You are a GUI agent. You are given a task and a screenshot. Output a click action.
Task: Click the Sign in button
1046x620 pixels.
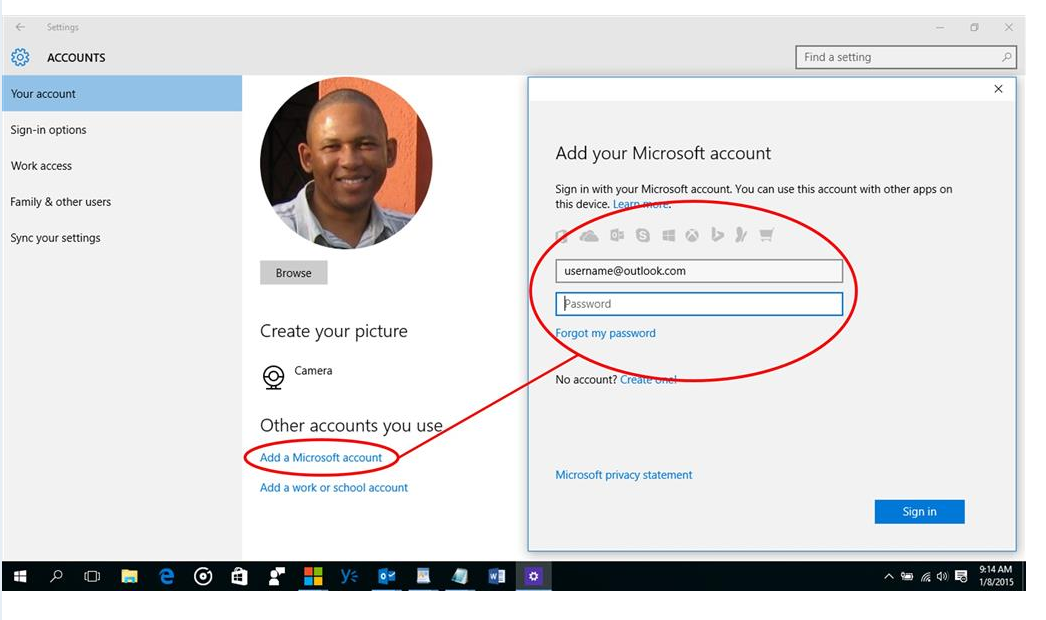coord(919,512)
